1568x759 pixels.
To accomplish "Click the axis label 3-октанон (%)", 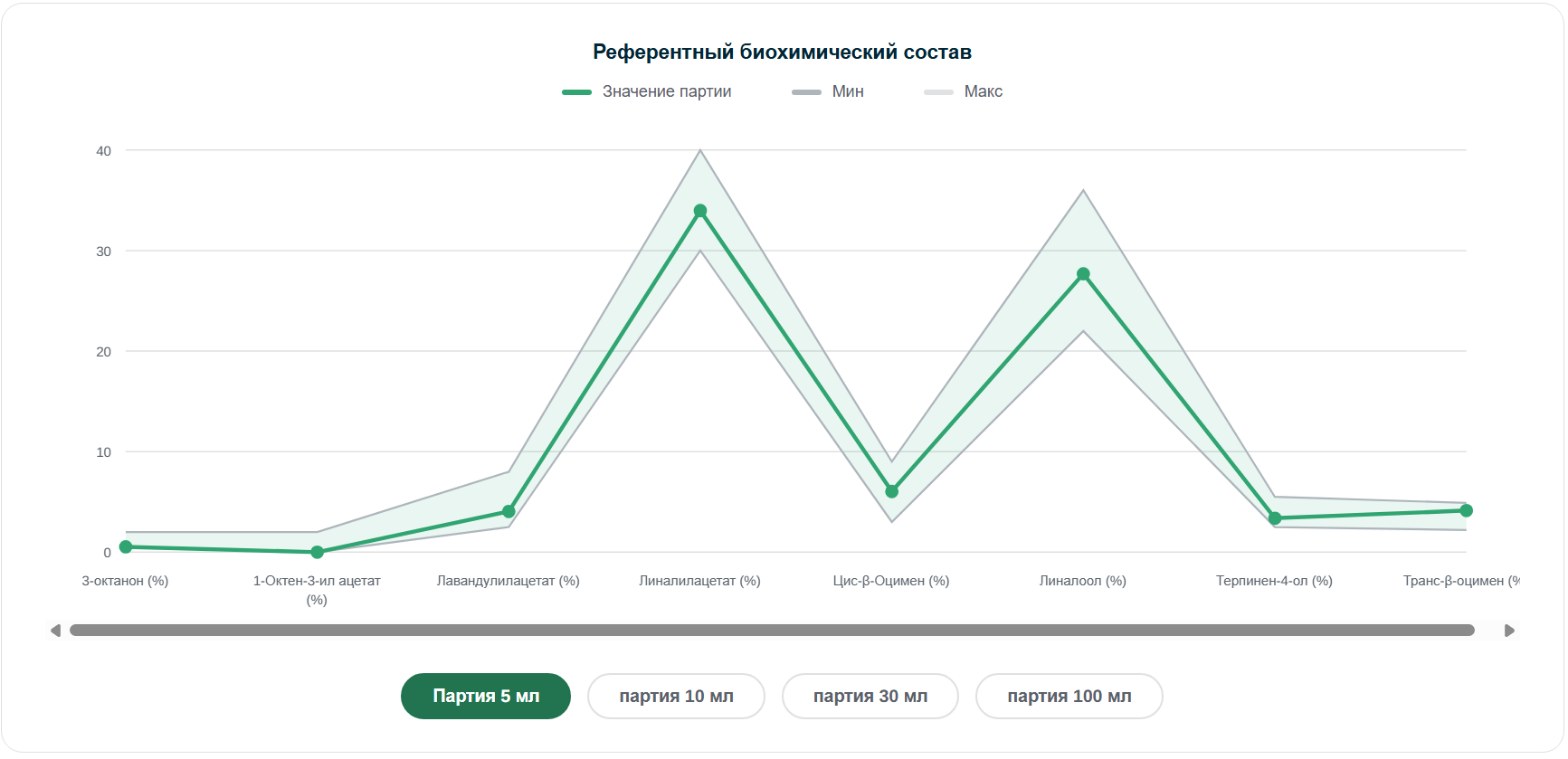I will [x=125, y=581].
